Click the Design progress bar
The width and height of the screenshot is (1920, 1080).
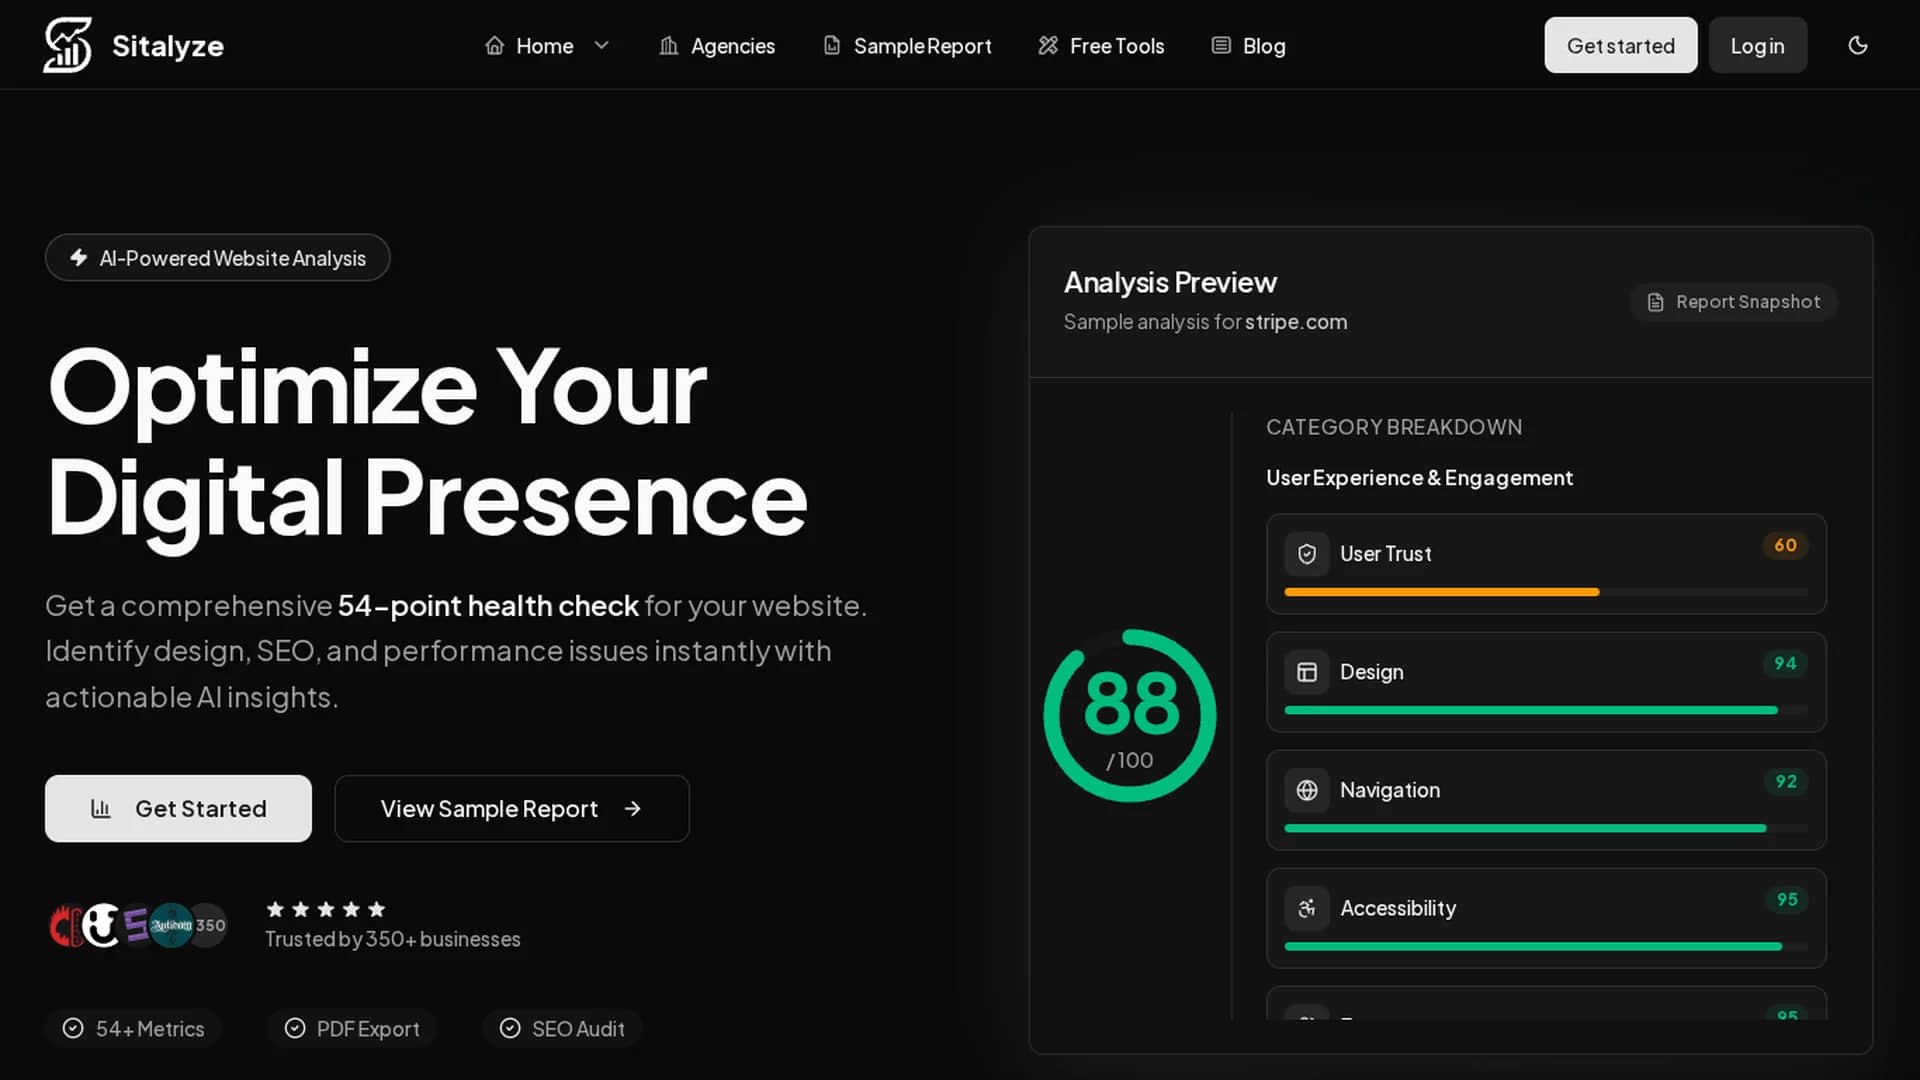[x=1546, y=710]
